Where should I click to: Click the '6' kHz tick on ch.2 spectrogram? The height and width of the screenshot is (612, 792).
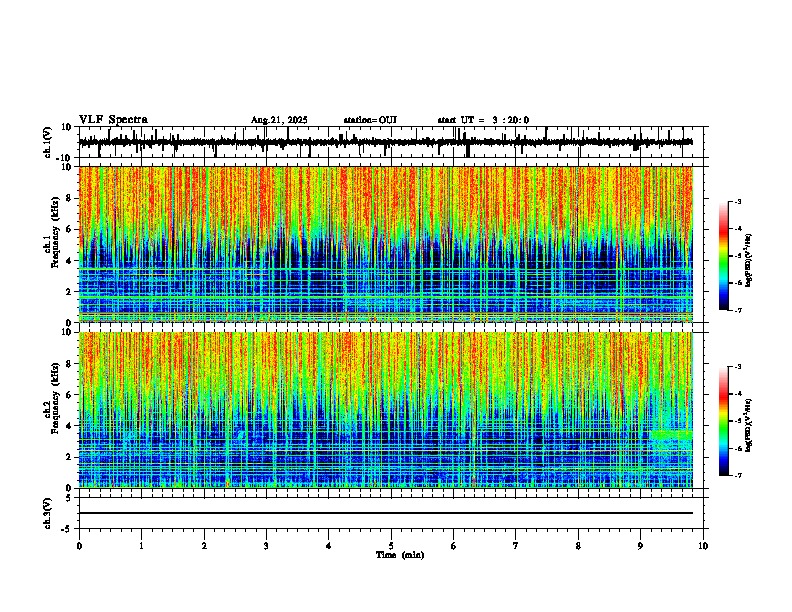pyautogui.click(x=70, y=395)
